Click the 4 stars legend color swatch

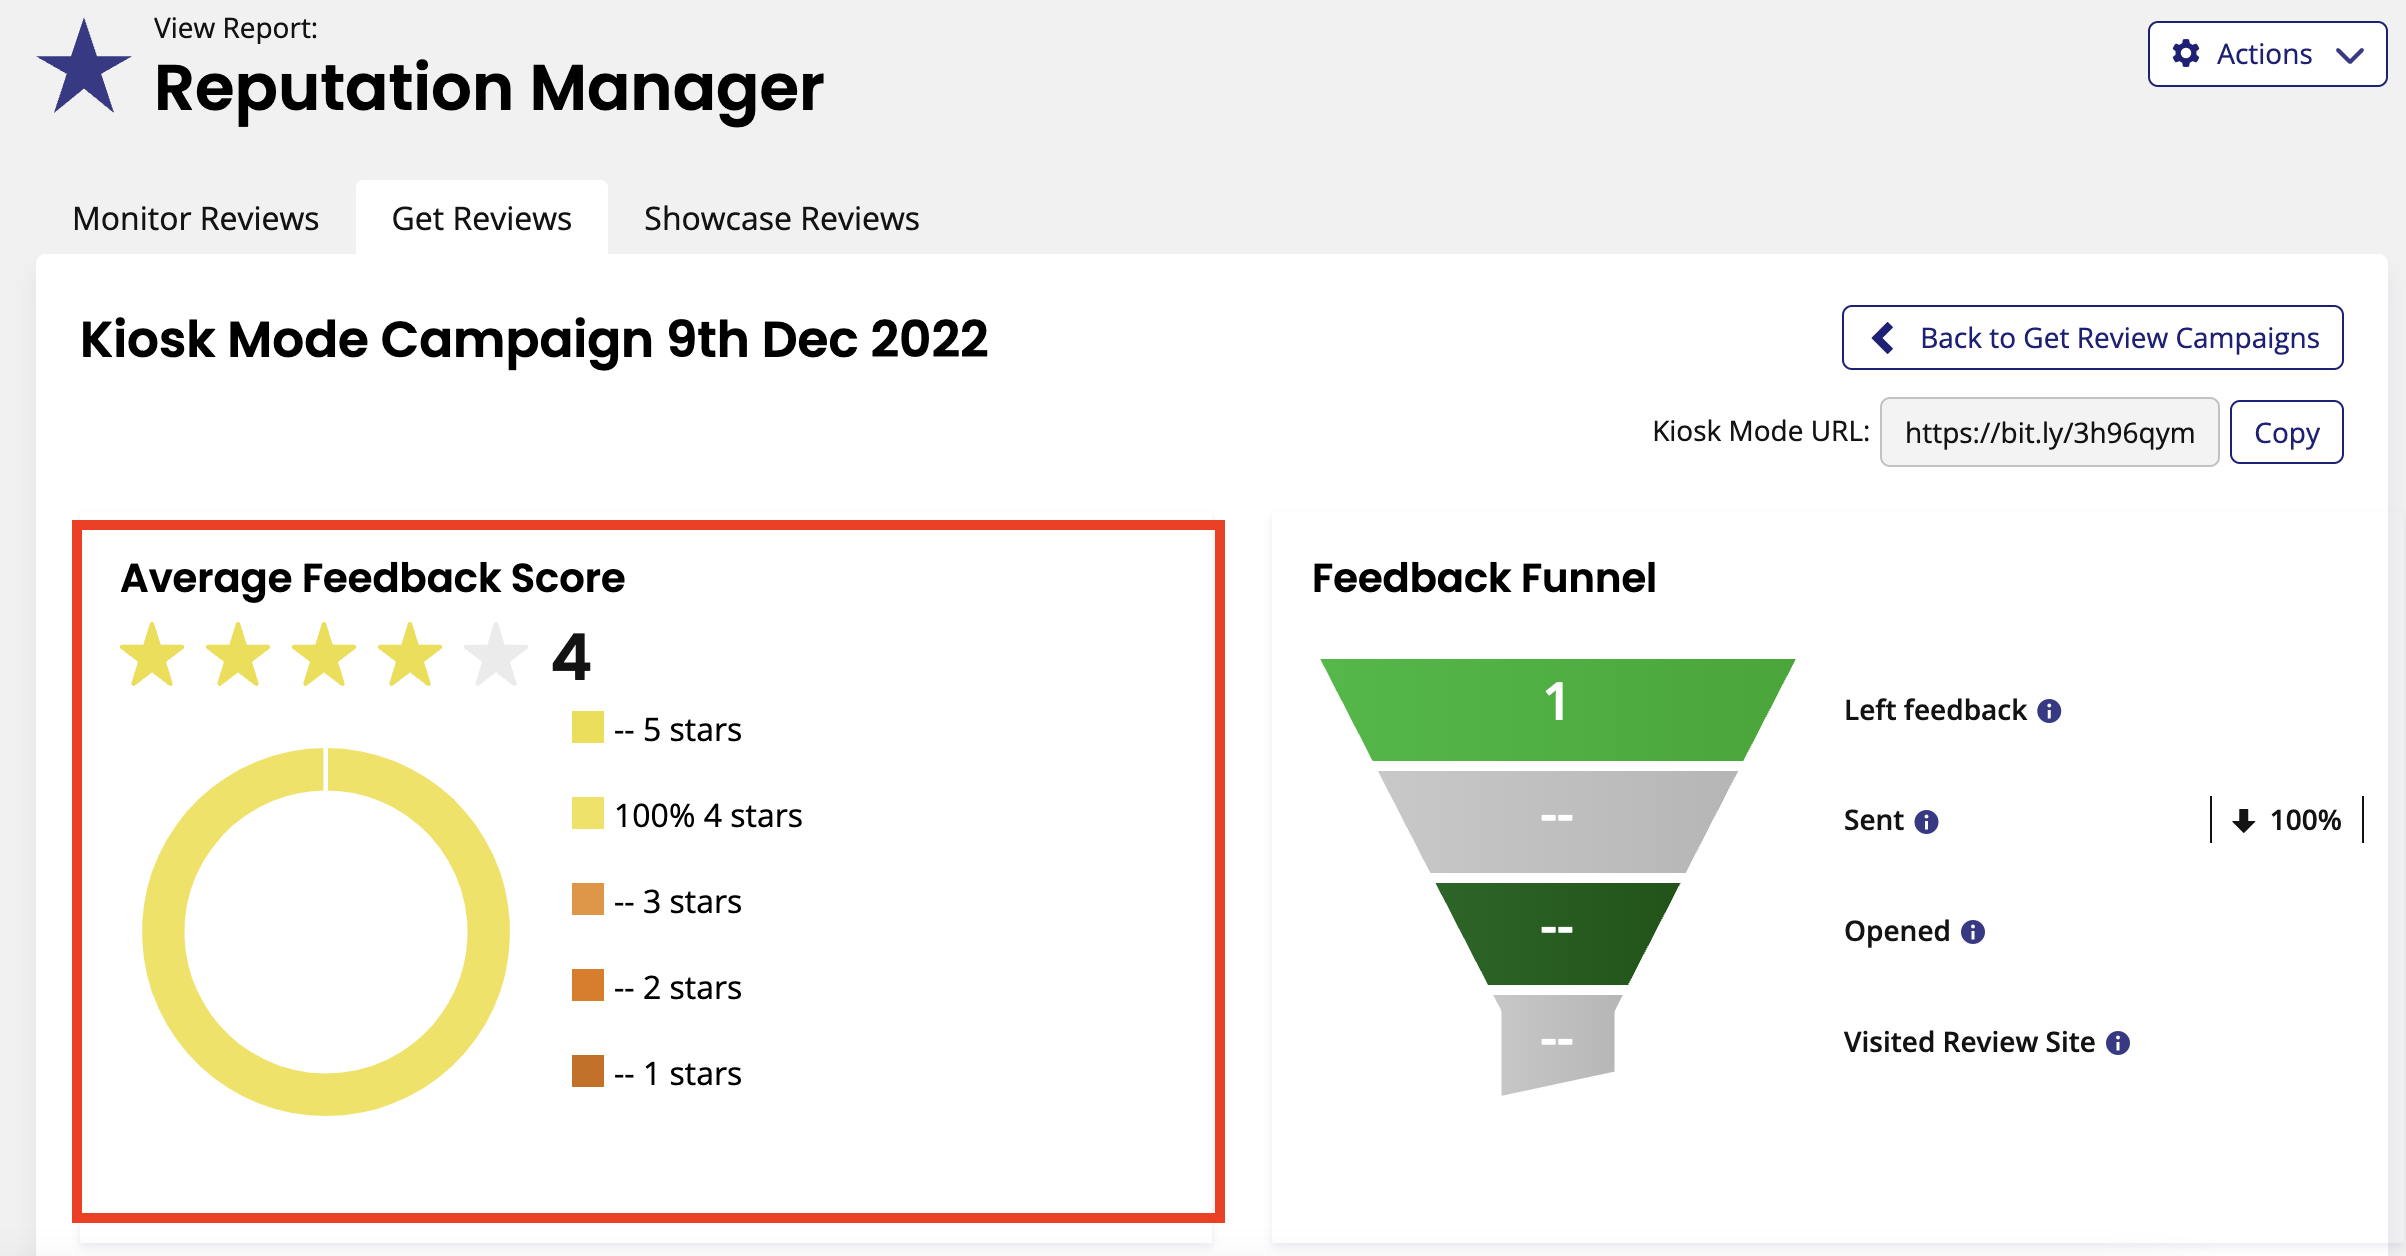point(588,814)
